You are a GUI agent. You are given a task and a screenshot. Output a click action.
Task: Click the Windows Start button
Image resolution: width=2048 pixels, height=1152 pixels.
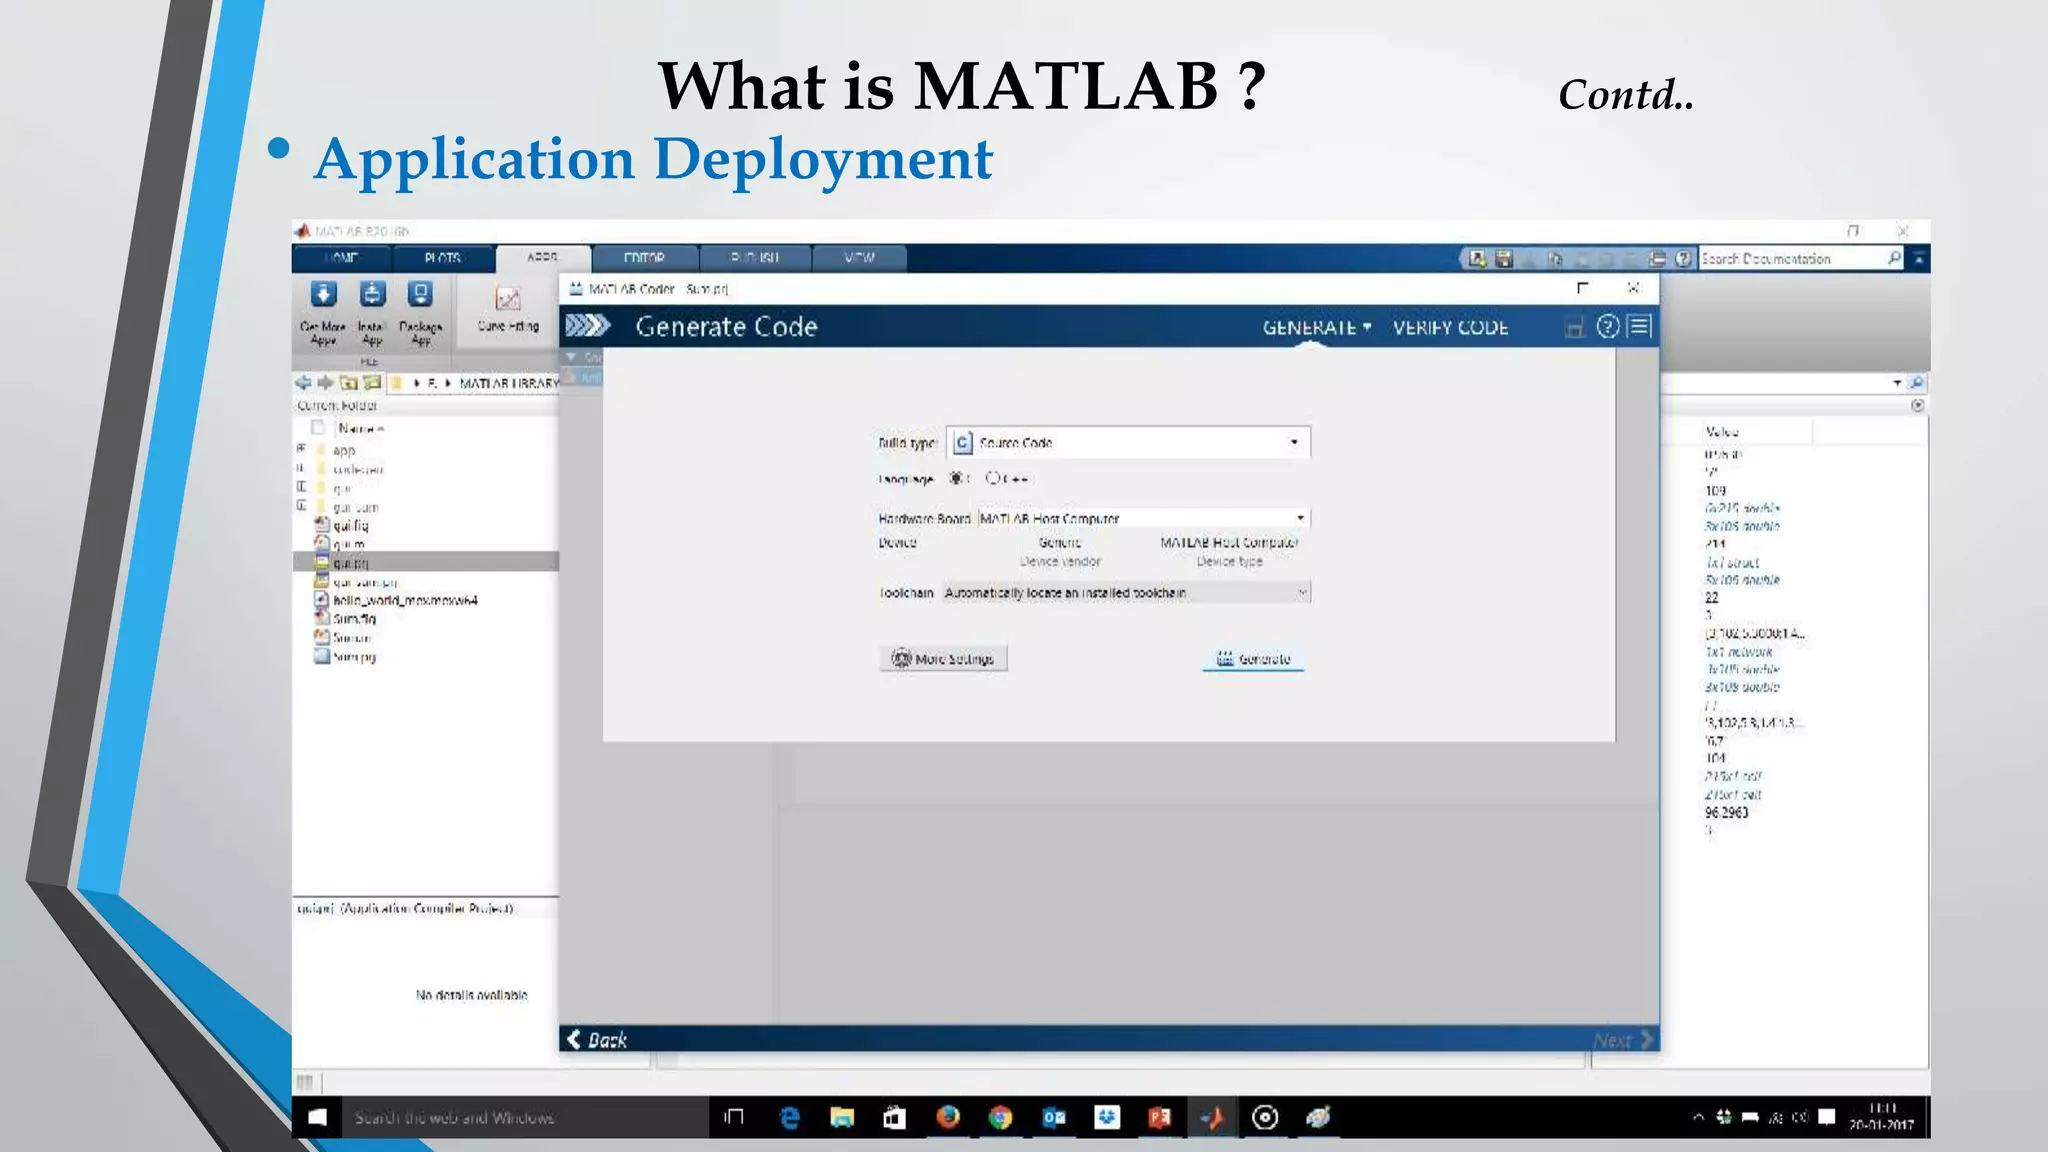[x=317, y=1117]
